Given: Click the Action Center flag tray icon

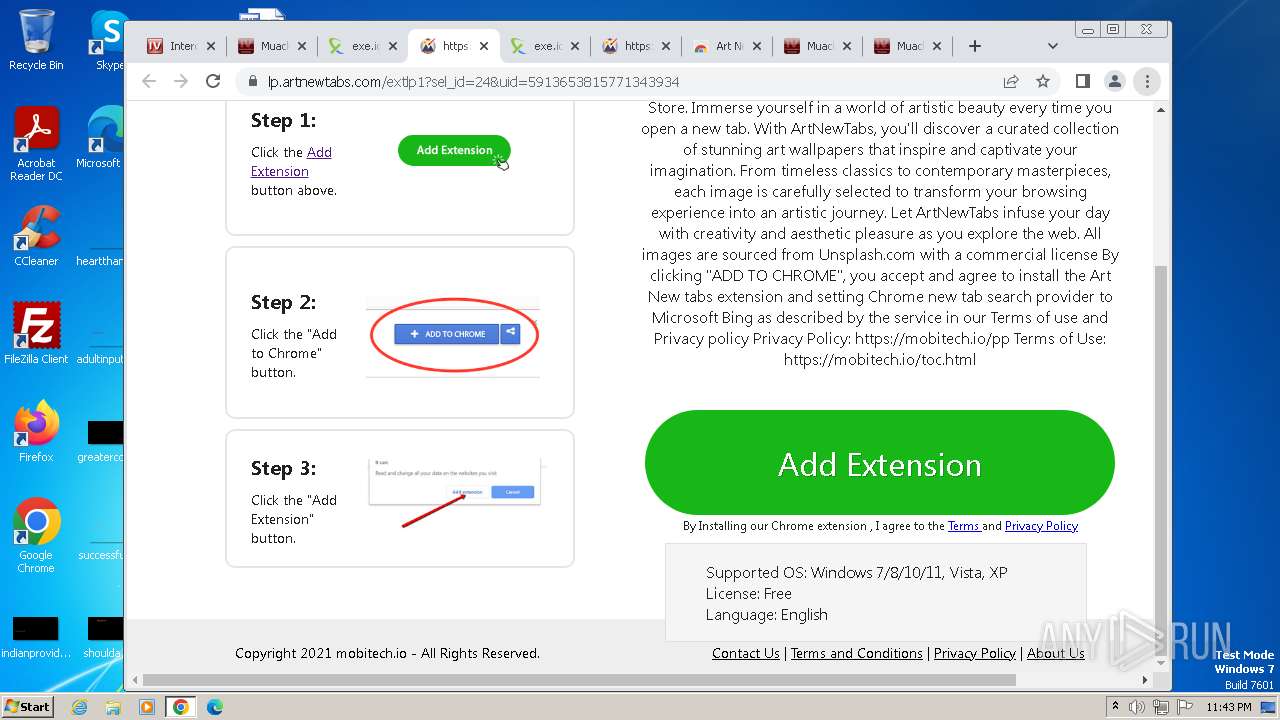Looking at the screenshot, I should (1185, 707).
